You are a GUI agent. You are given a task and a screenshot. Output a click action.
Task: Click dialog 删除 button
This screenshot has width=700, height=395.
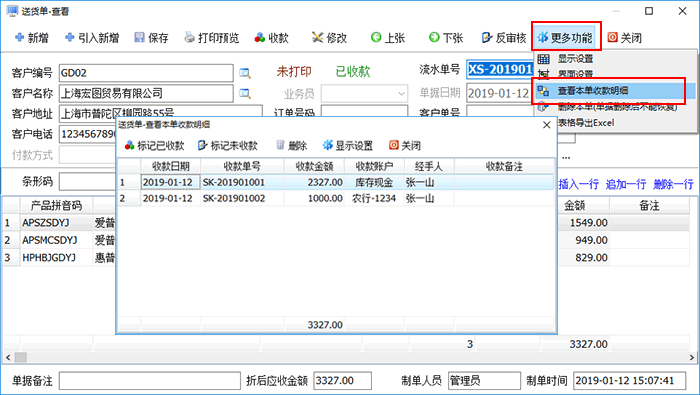point(291,146)
